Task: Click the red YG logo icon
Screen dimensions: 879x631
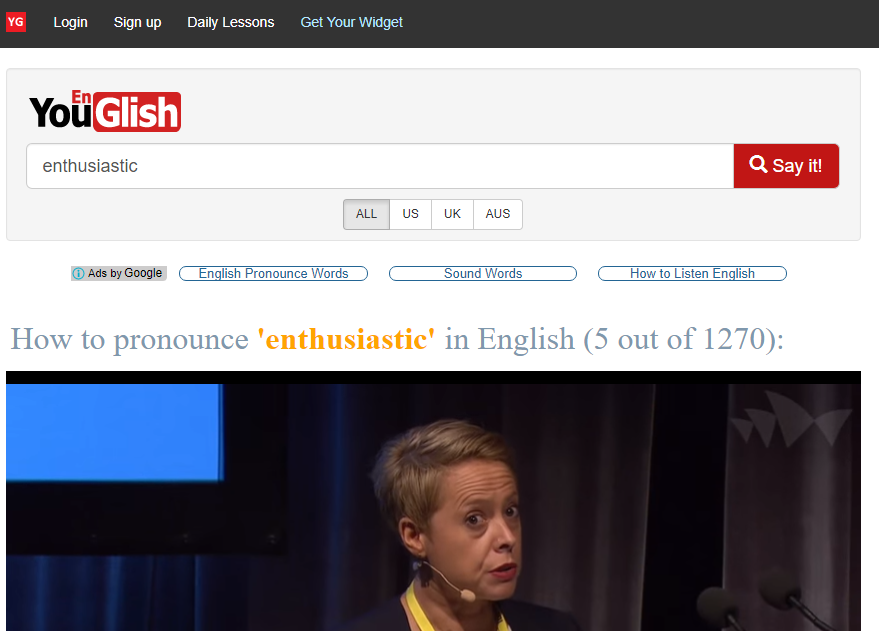Action: 16,22
